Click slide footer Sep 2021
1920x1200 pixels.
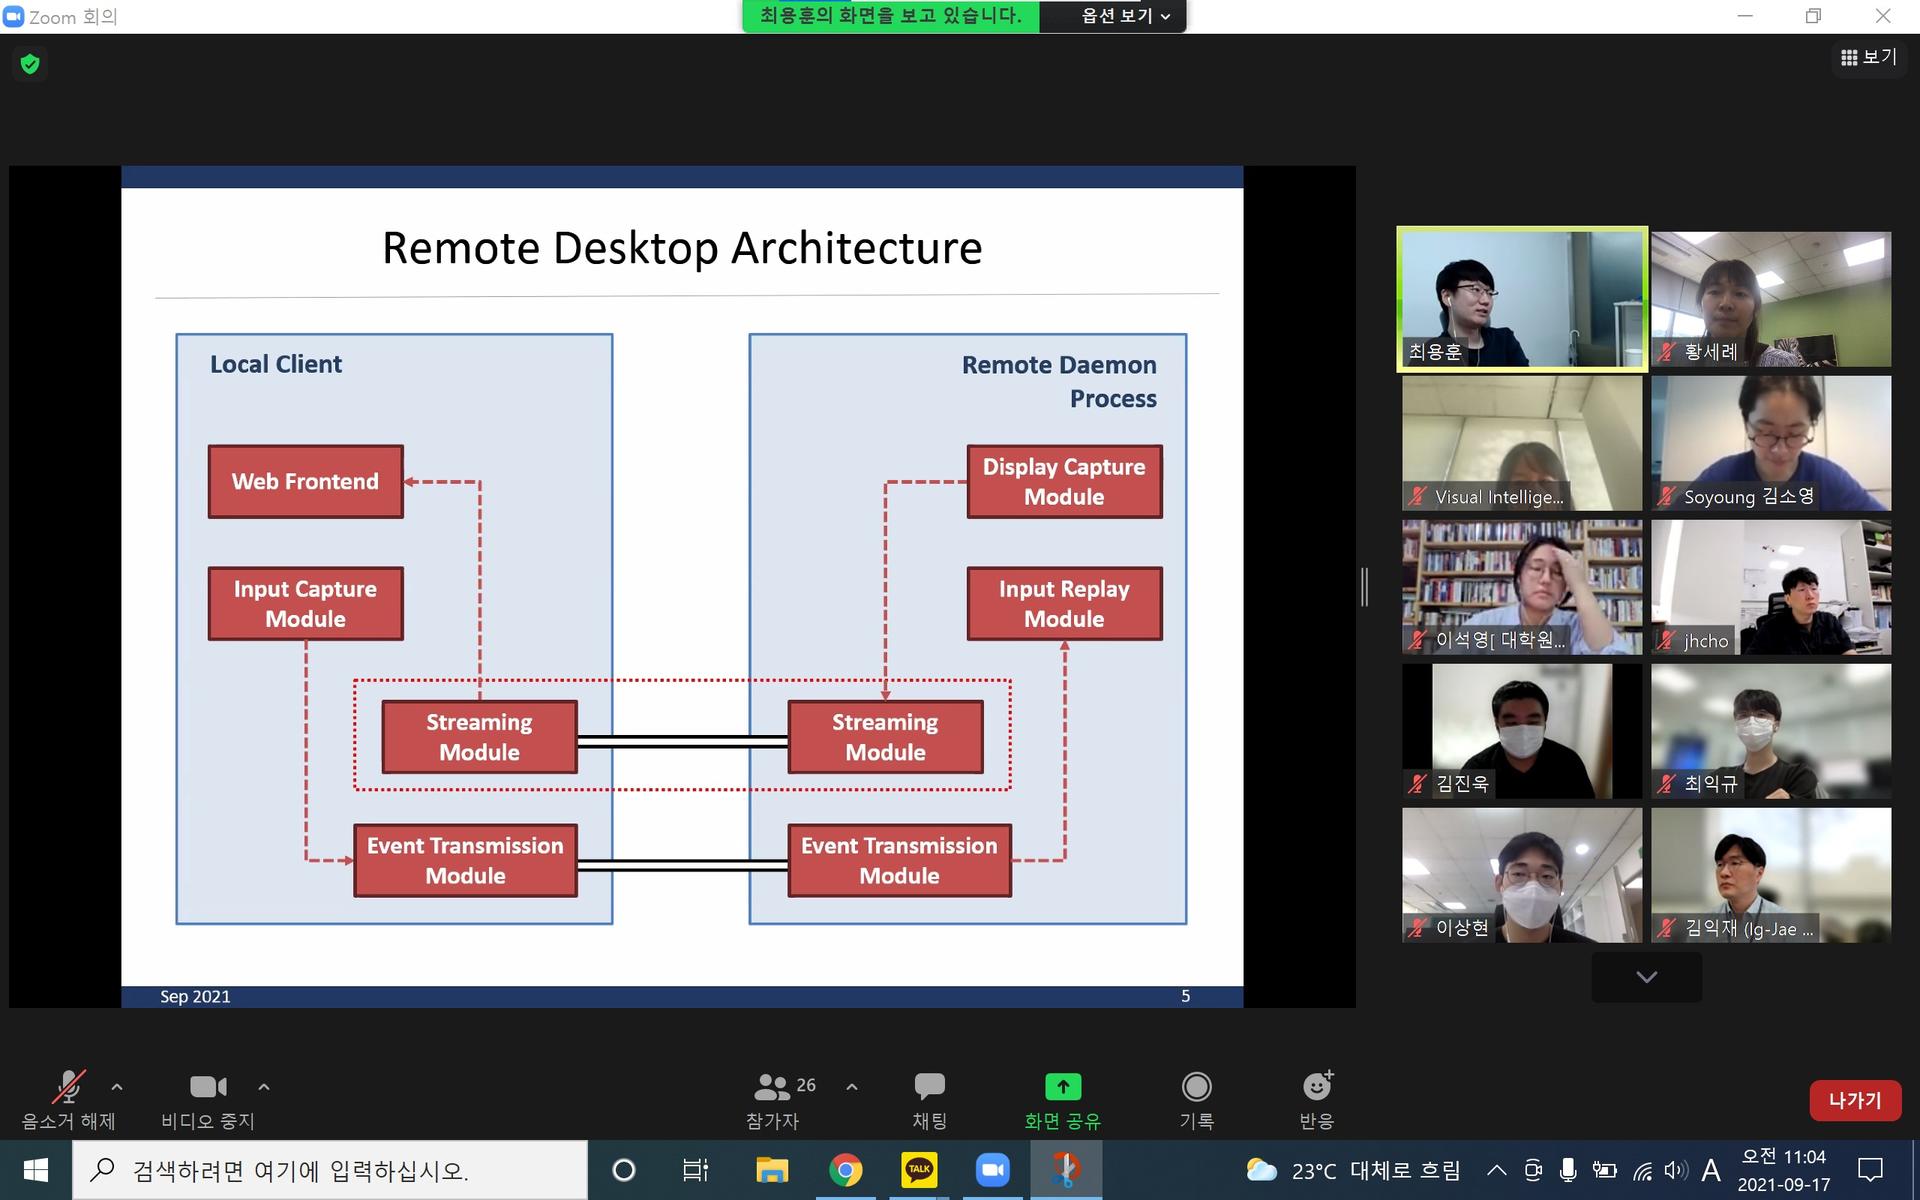tap(195, 997)
